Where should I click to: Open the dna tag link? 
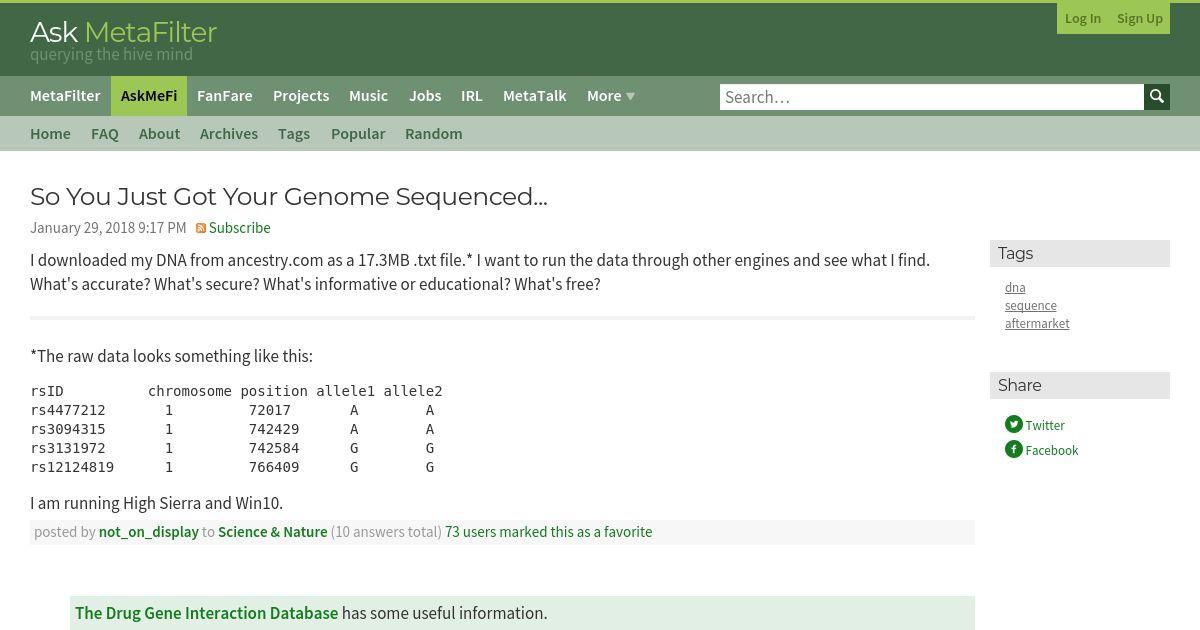pyautogui.click(x=1015, y=288)
